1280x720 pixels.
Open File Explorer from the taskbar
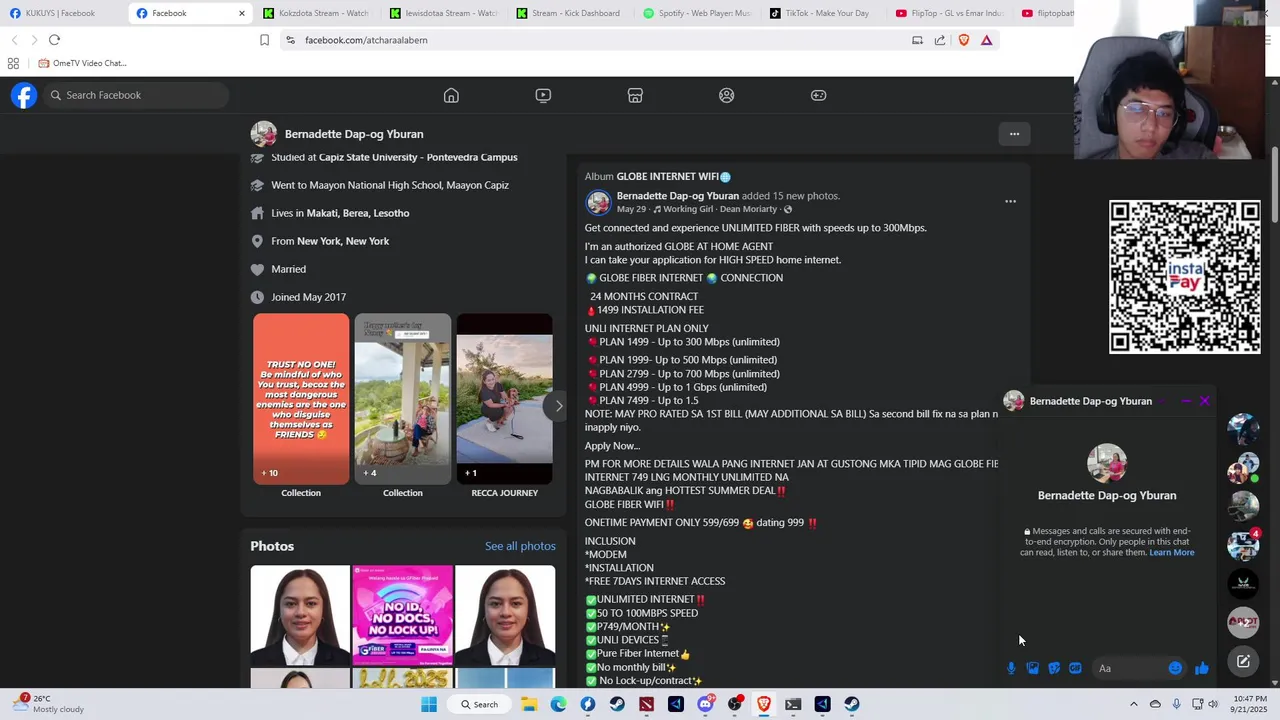click(529, 704)
